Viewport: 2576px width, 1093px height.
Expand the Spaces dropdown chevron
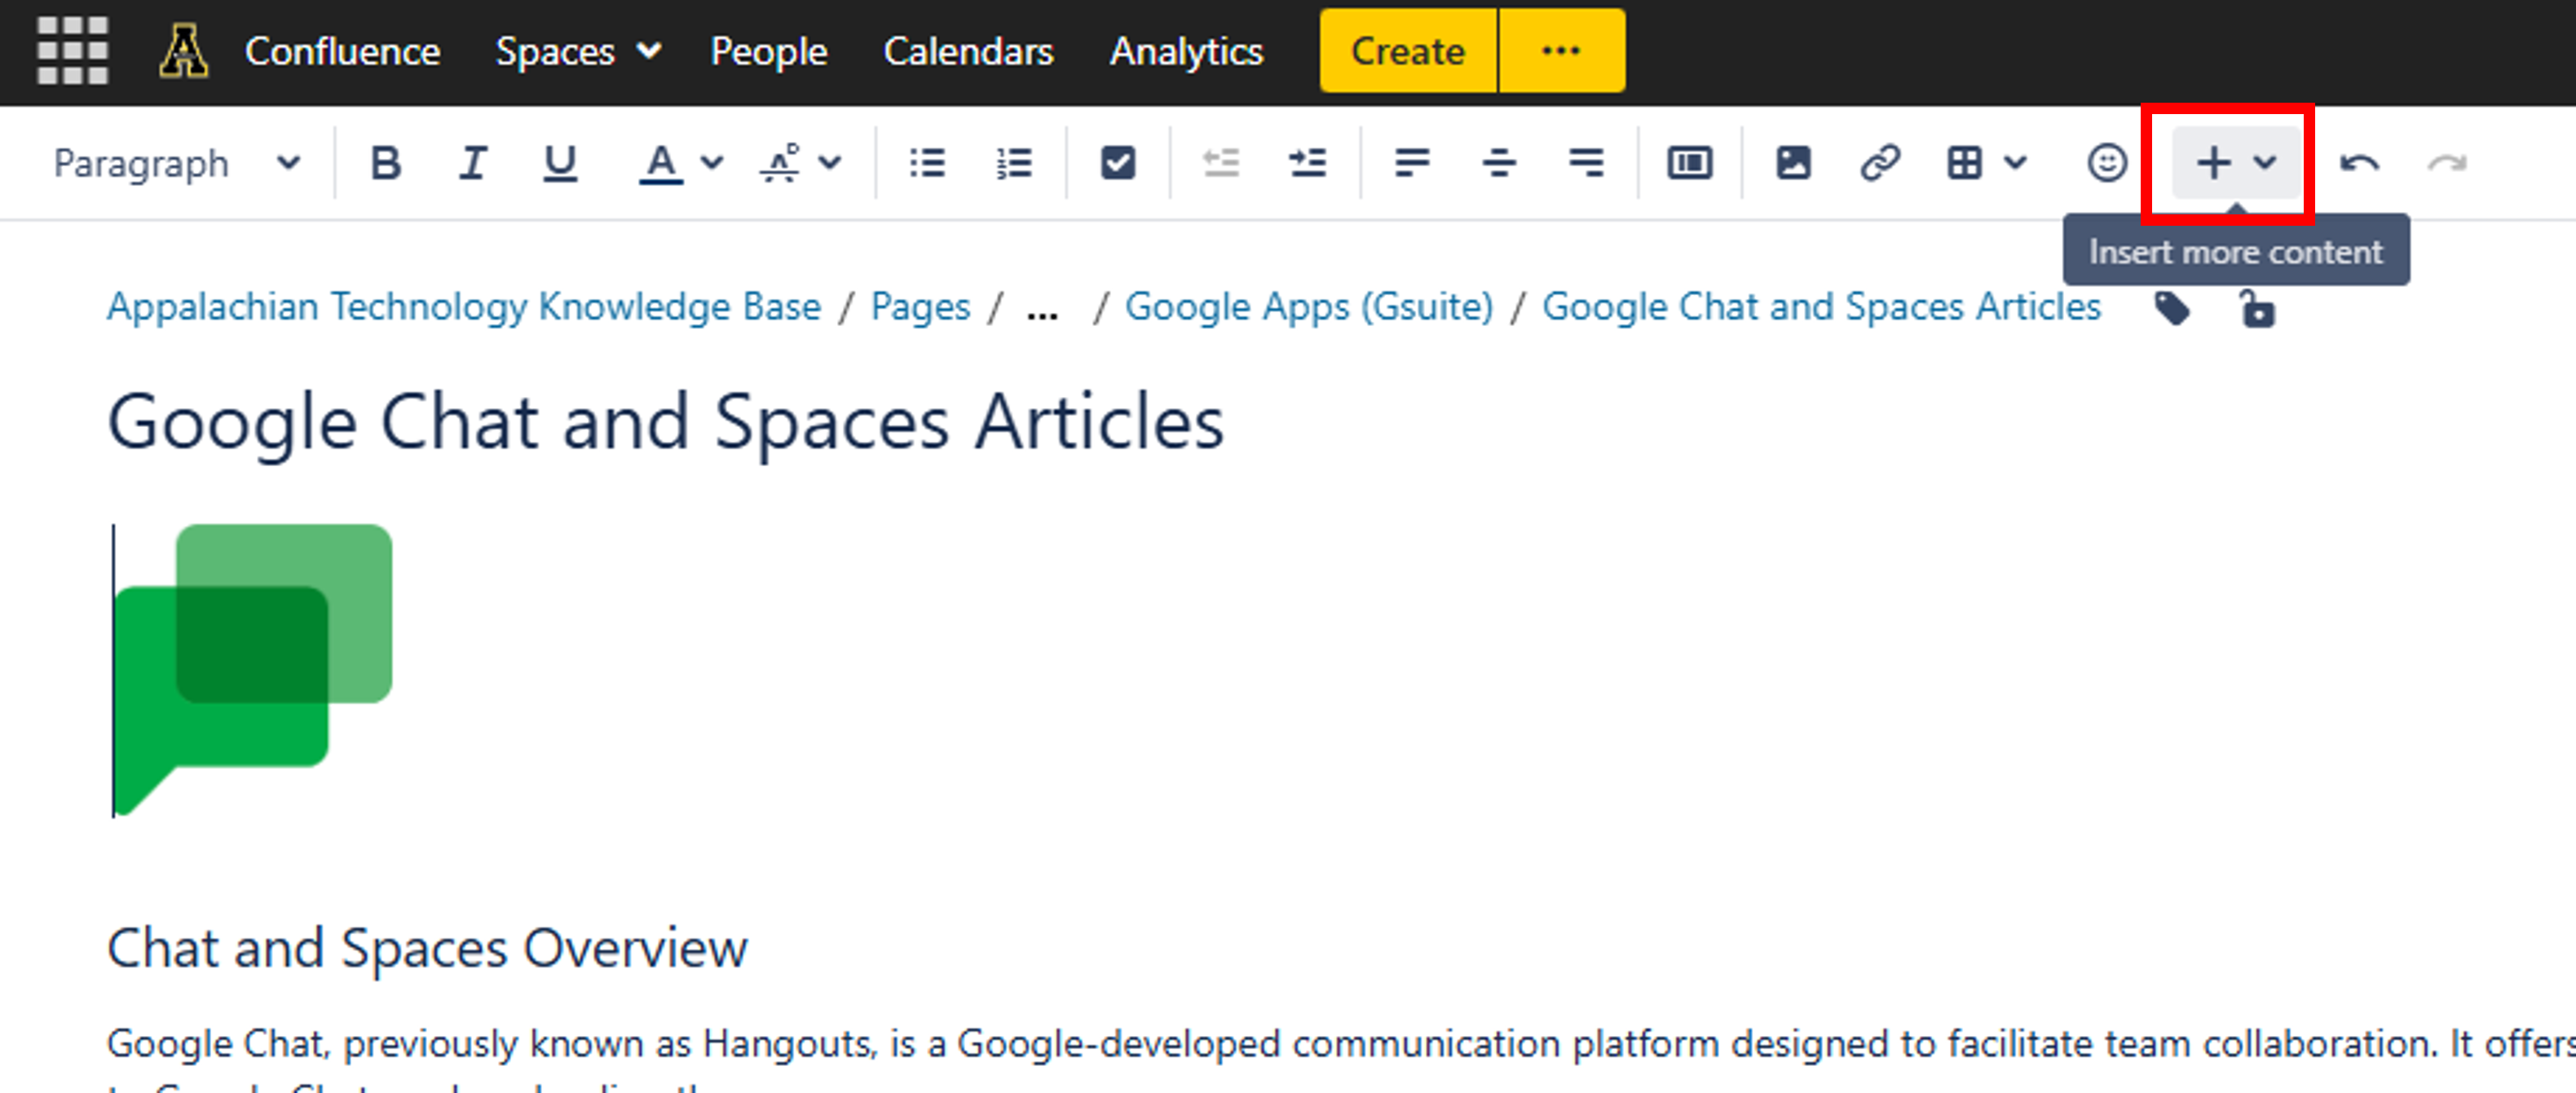[649, 51]
